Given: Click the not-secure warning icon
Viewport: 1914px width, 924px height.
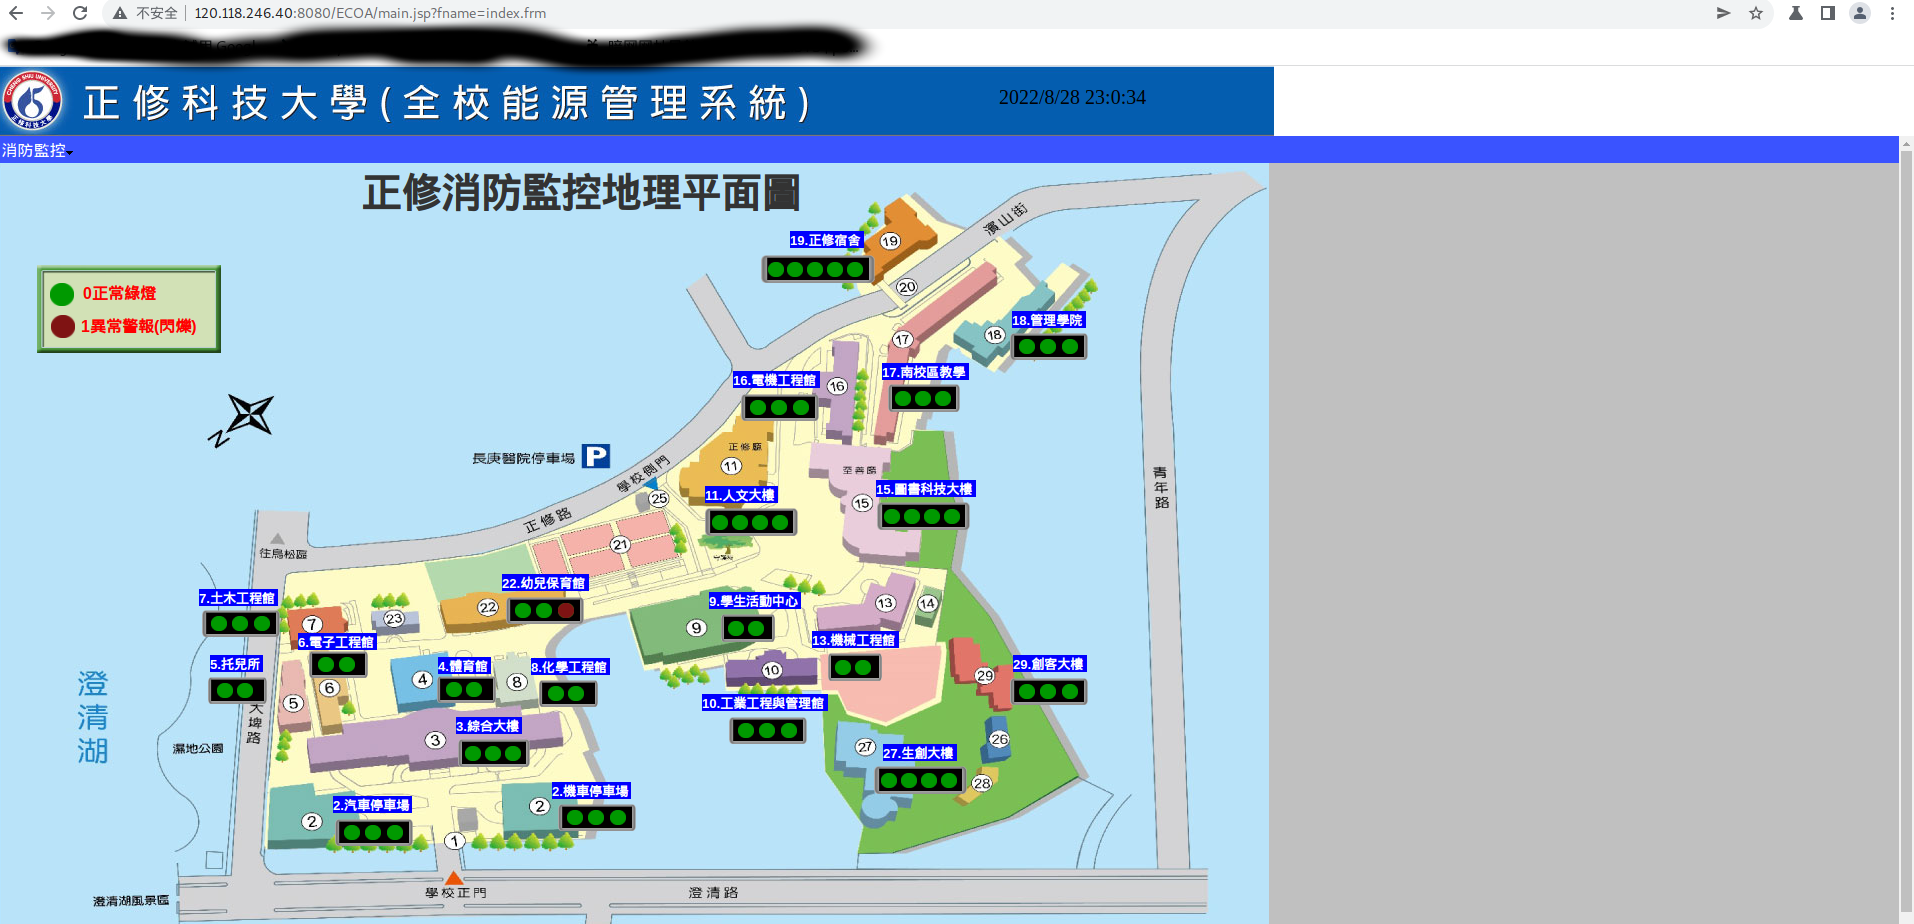Looking at the screenshot, I should (x=120, y=13).
